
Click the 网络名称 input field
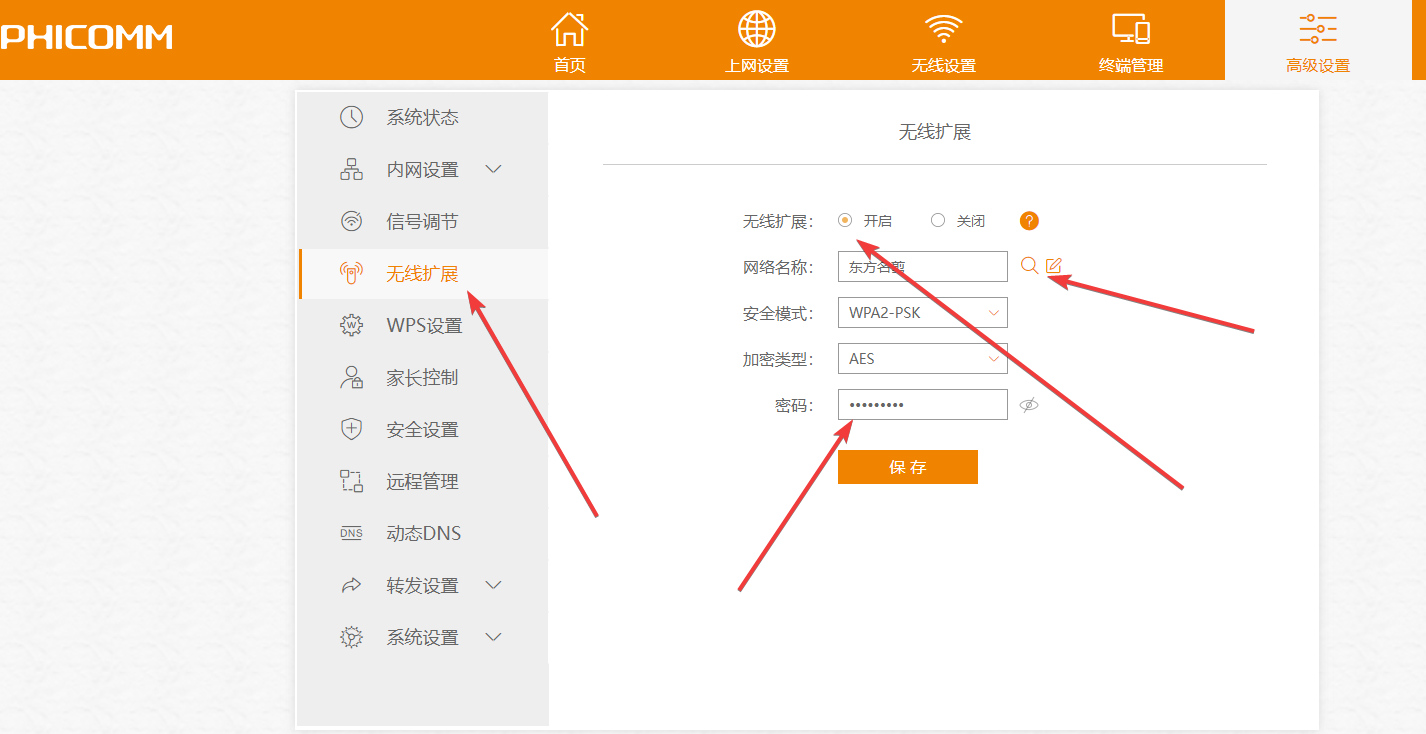click(x=922, y=266)
